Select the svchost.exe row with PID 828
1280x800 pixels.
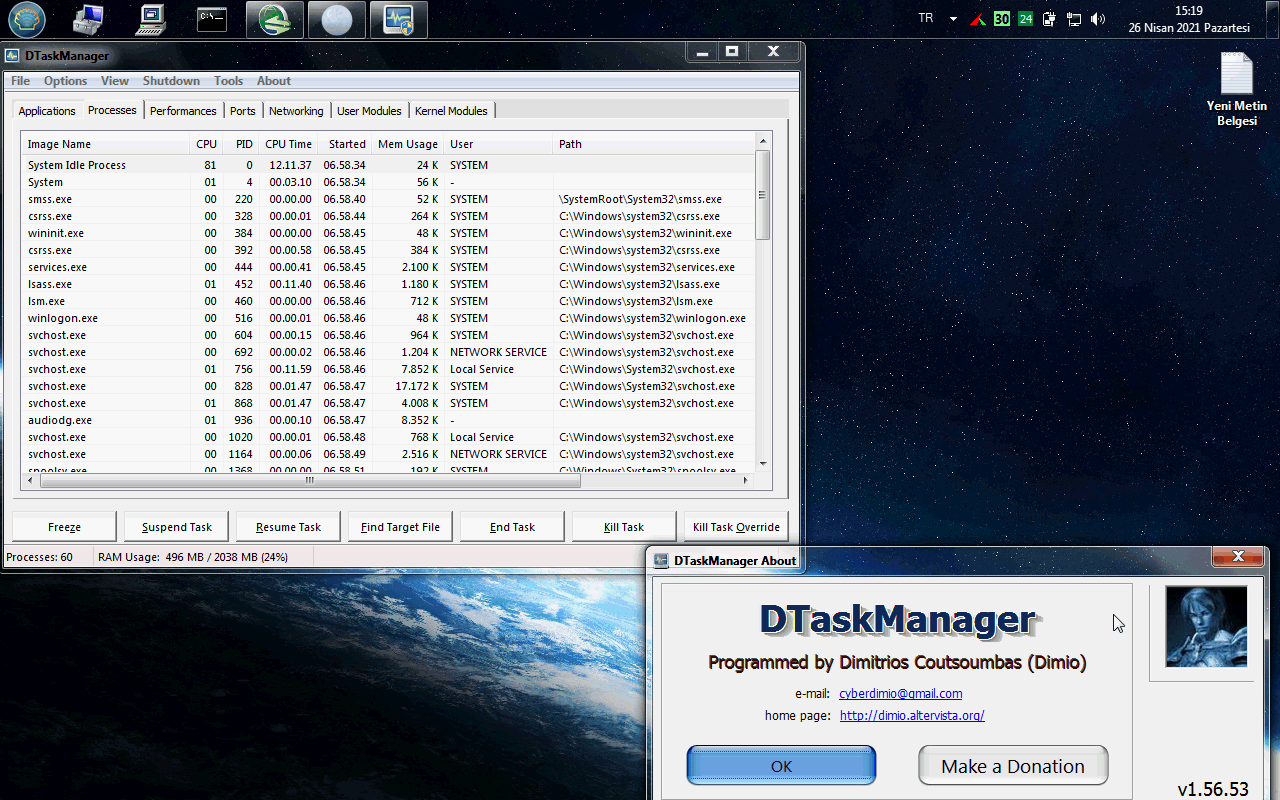click(x=388, y=386)
